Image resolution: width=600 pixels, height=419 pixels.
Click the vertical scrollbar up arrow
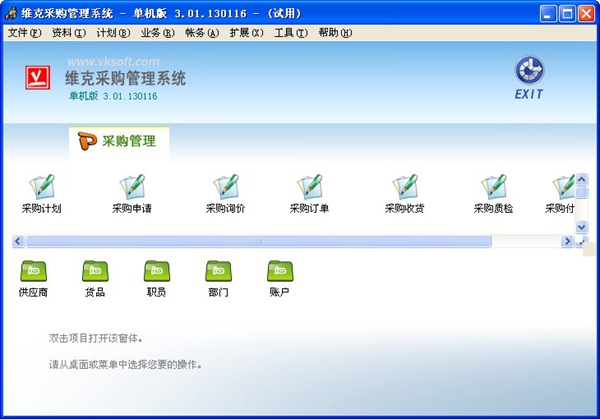(582, 179)
